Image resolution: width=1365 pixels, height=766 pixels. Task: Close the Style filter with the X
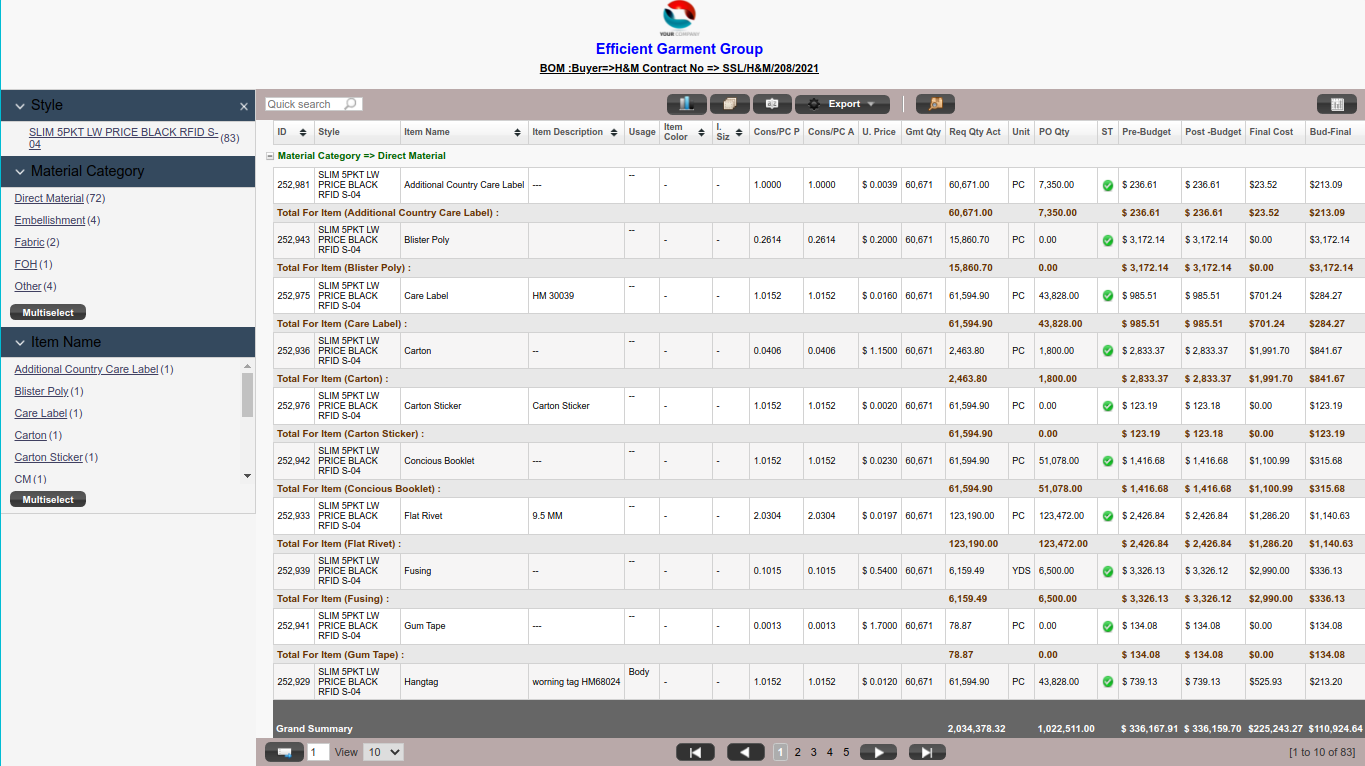[x=244, y=106]
